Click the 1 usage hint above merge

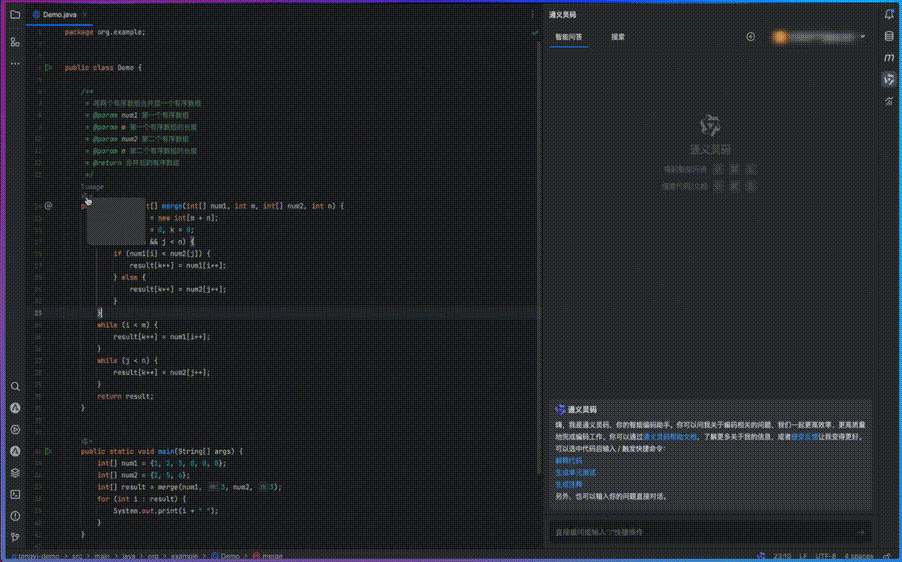[x=92, y=187]
